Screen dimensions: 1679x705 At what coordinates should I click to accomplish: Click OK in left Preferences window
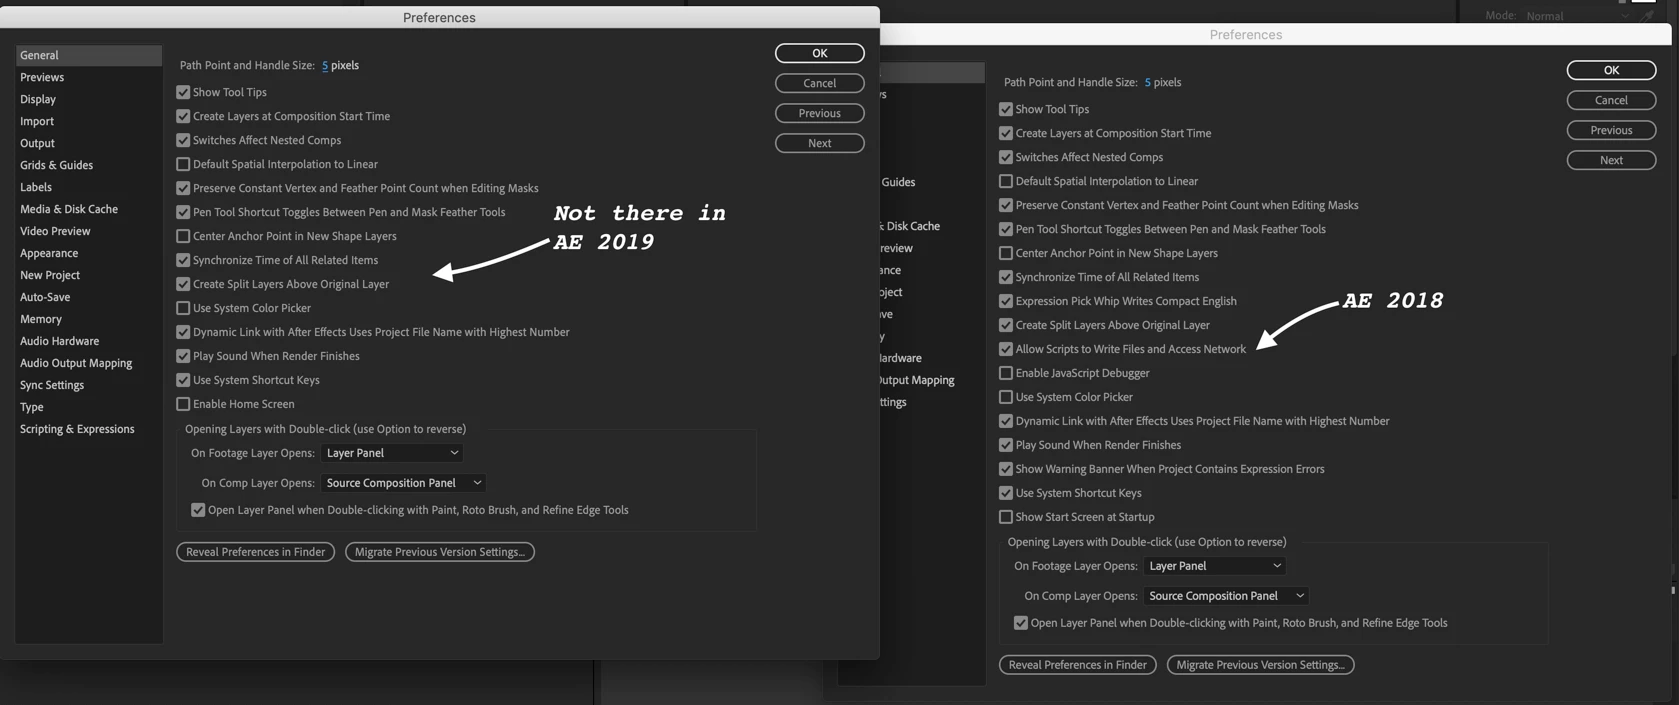[x=820, y=53]
